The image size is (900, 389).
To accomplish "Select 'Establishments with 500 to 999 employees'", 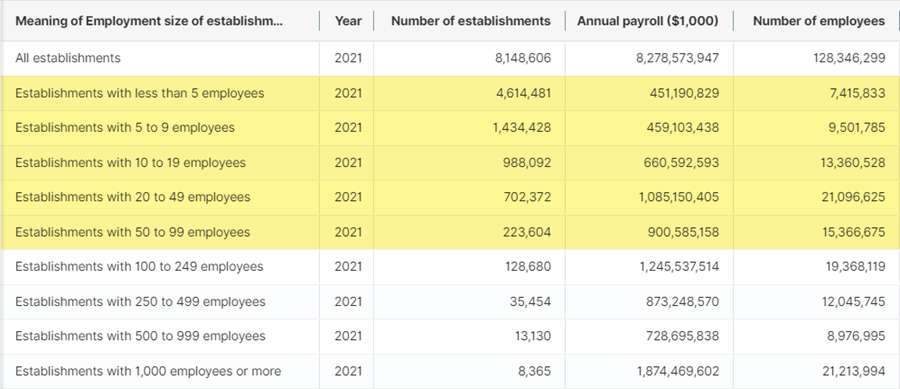I will pos(141,336).
